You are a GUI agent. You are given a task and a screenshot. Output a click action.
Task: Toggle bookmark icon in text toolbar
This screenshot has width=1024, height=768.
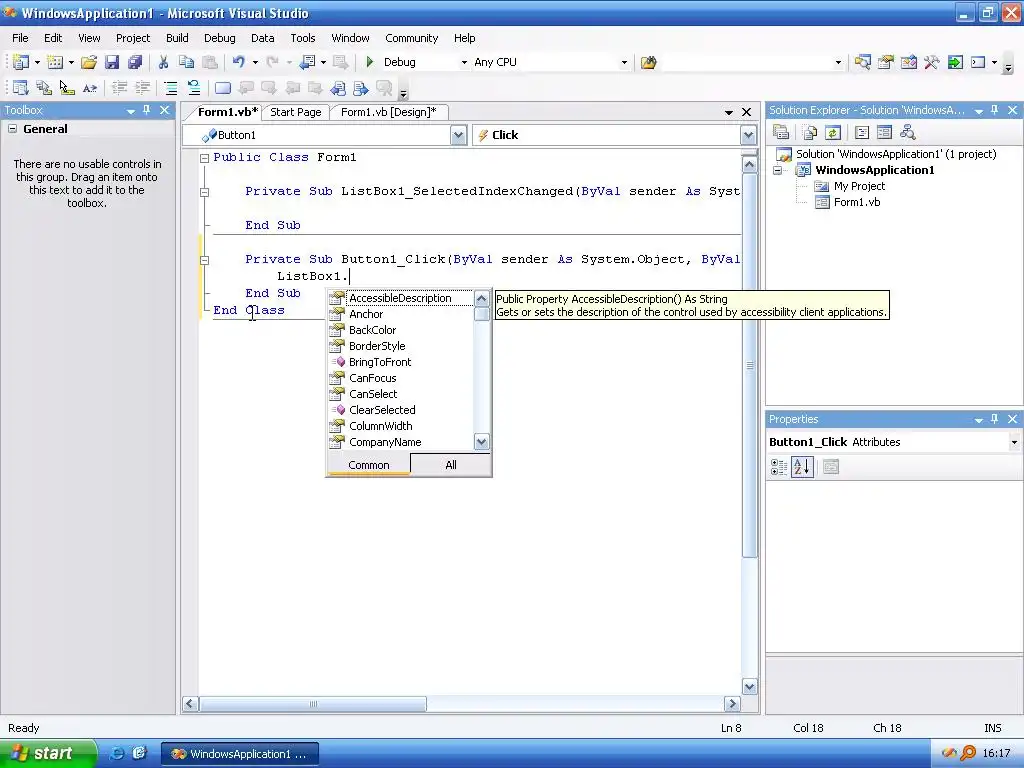tap(223, 88)
